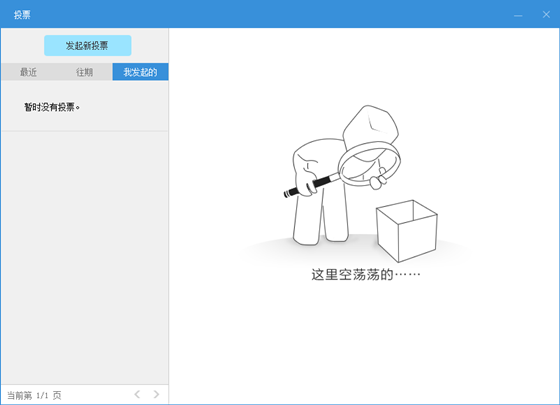The width and height of the screenshot is (560, 405).
Task: Click the 当前第 1/1 页 page indicator
Action: [x=34, y=395]
